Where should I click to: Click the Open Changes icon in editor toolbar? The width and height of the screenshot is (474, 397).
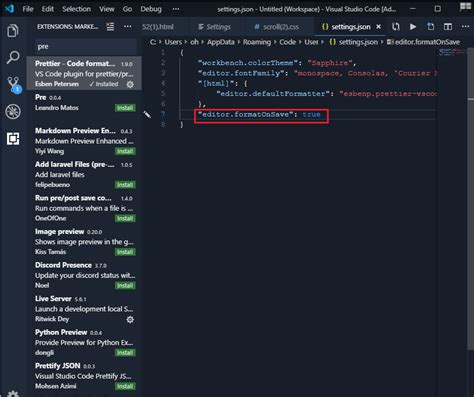coord(396,27)
